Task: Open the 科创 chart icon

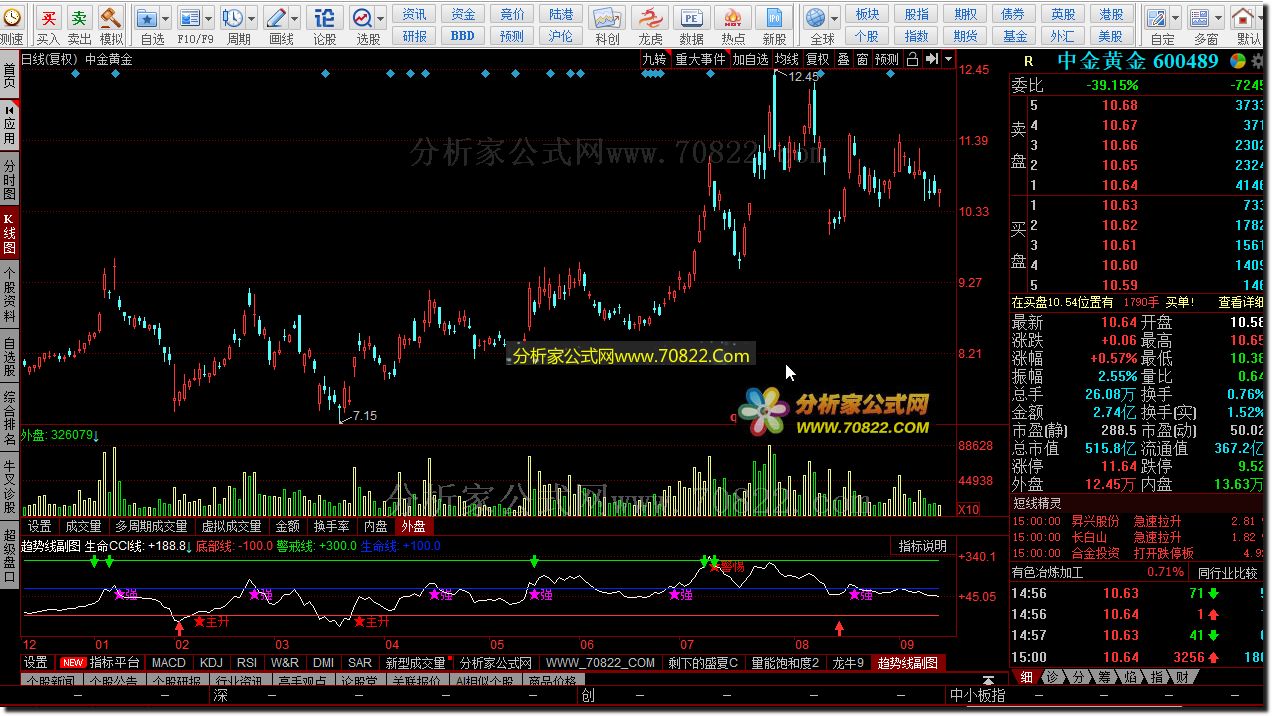Action: [606, 17]
